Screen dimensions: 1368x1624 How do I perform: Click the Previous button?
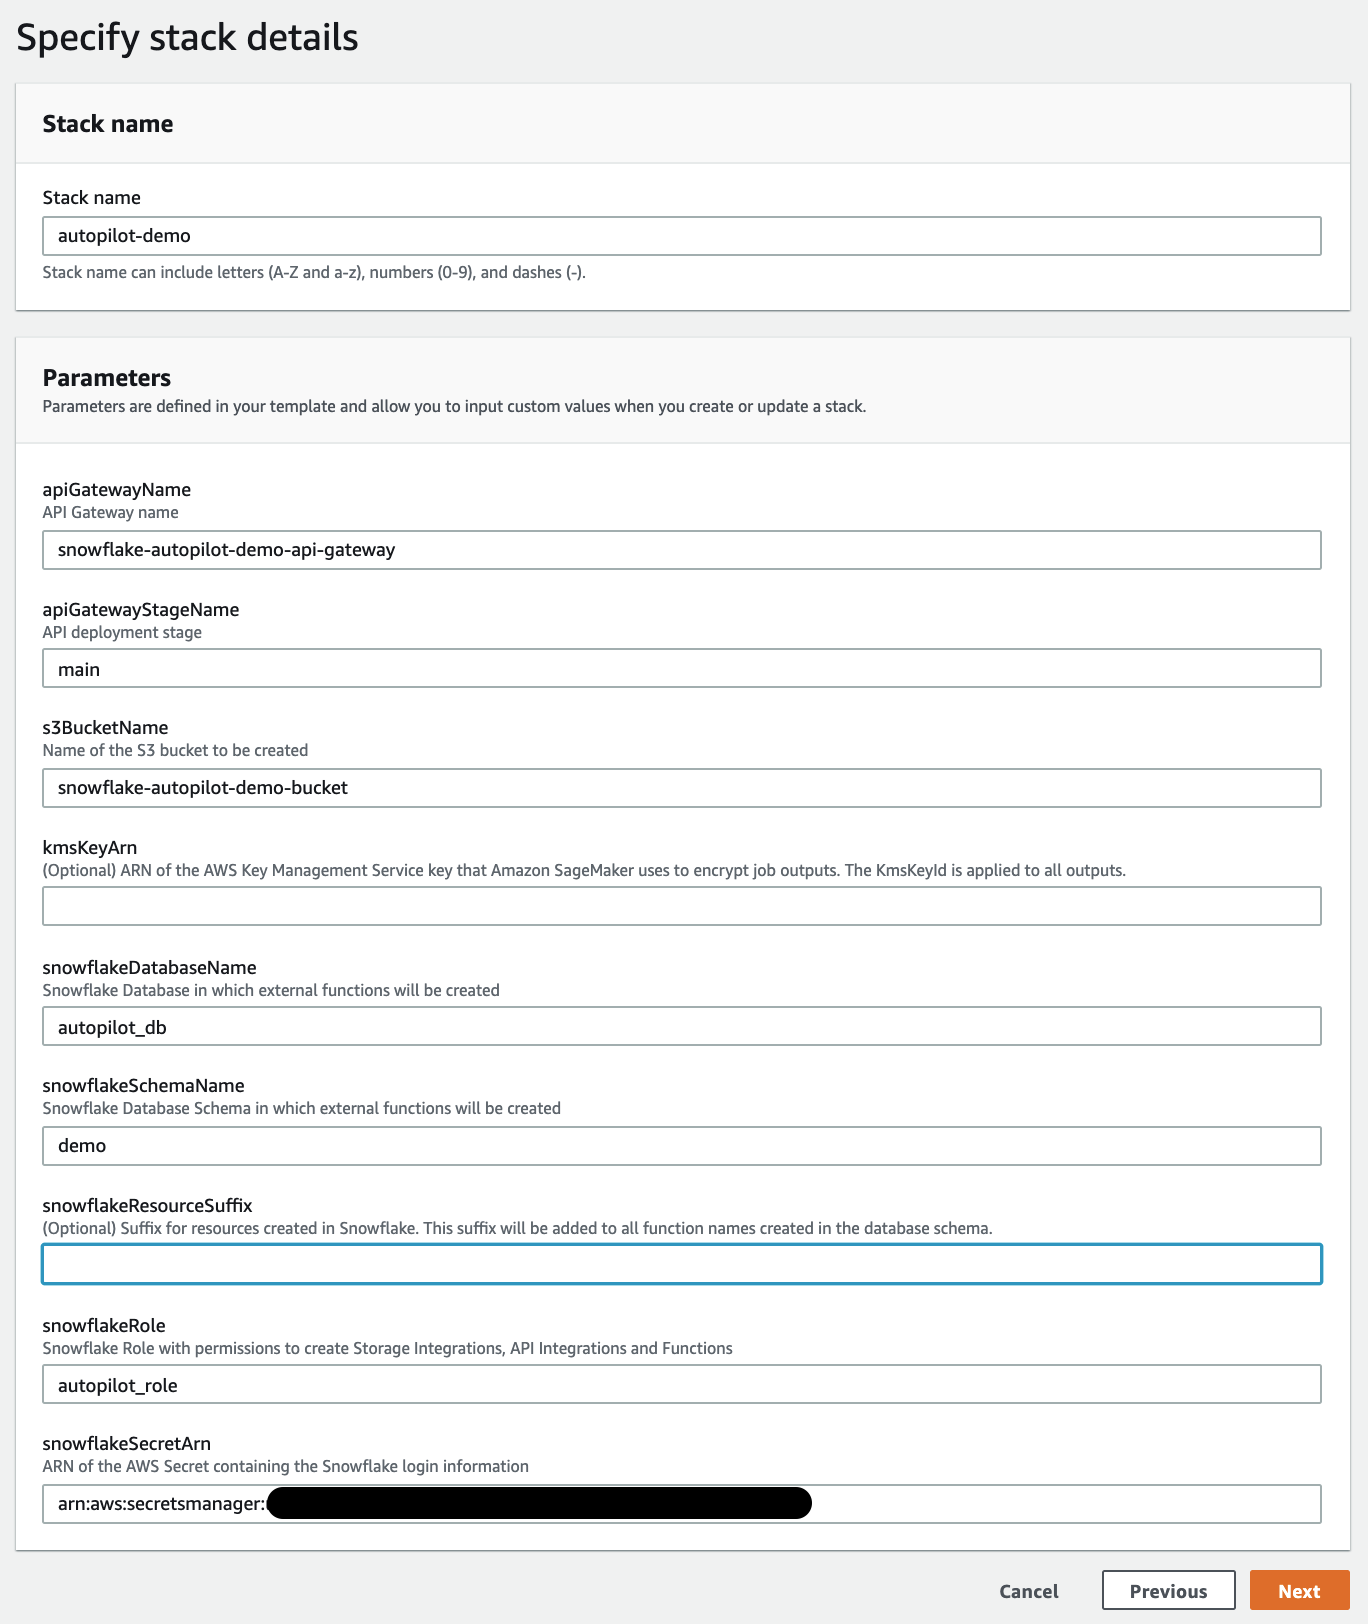[1168, 1590]
